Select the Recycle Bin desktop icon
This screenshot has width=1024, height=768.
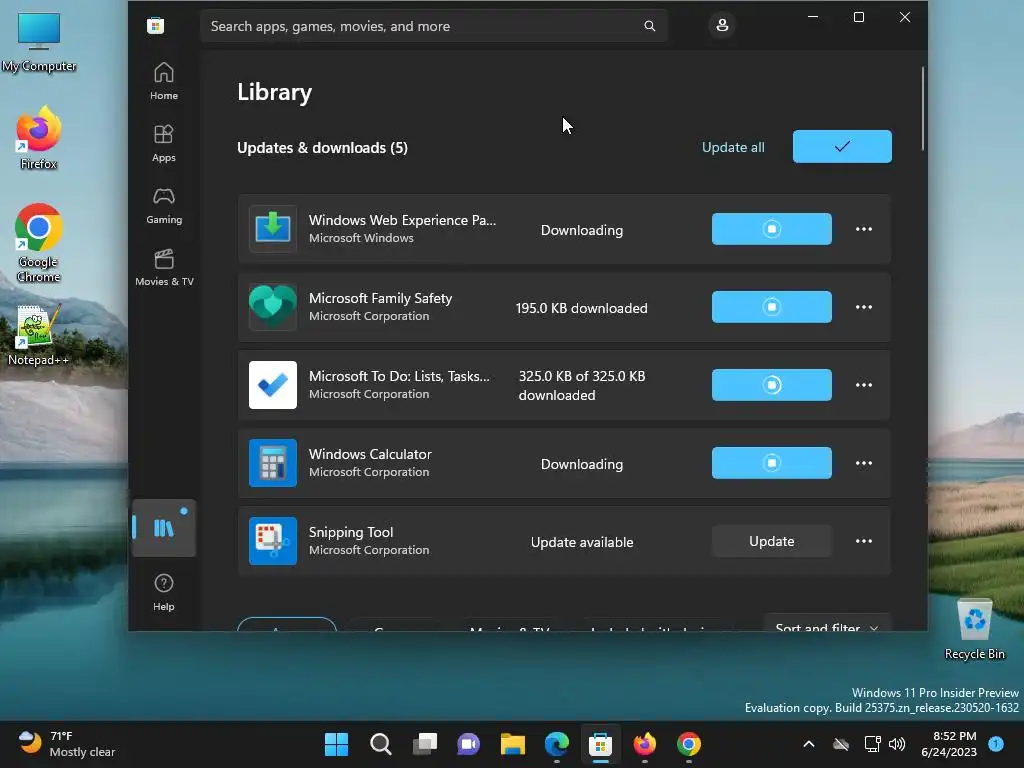click(x=974, y=628)
